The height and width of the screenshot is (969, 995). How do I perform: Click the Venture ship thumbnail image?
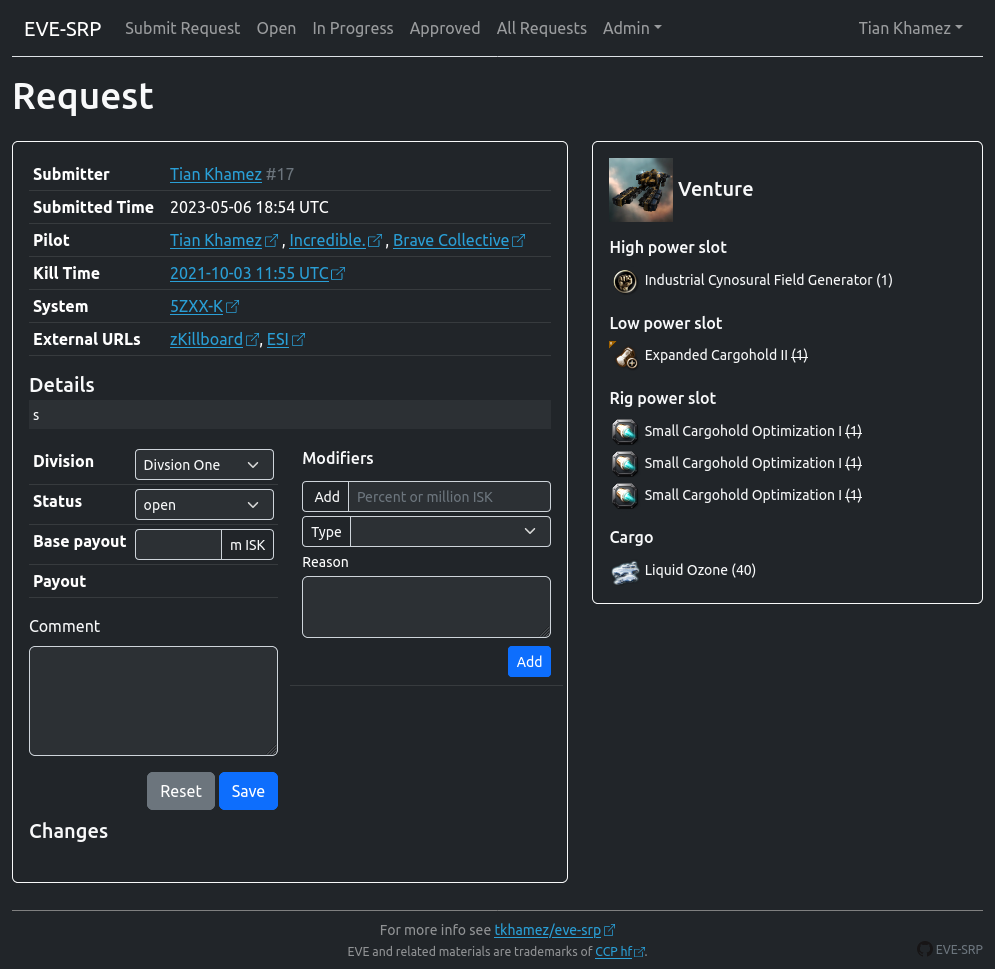[x=640, y=190]
